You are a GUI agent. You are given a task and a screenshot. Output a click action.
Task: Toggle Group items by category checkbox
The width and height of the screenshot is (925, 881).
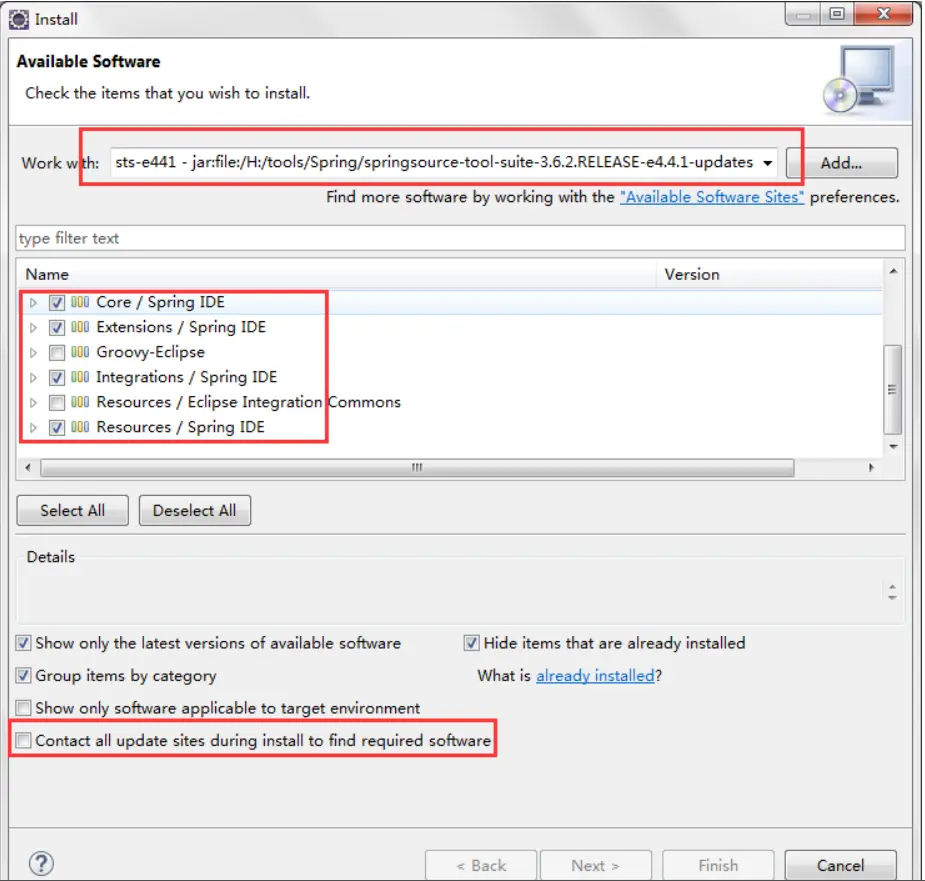[24, 675]
